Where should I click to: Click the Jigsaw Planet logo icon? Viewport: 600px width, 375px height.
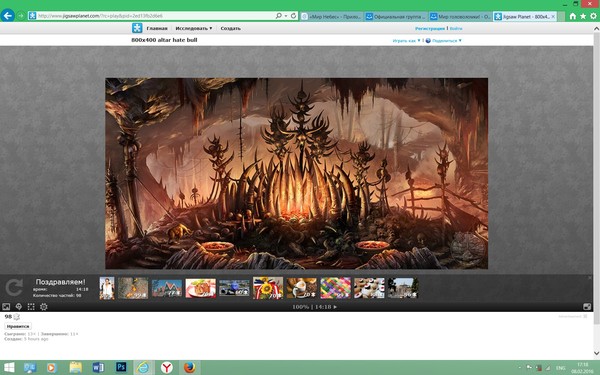point(137,28)
